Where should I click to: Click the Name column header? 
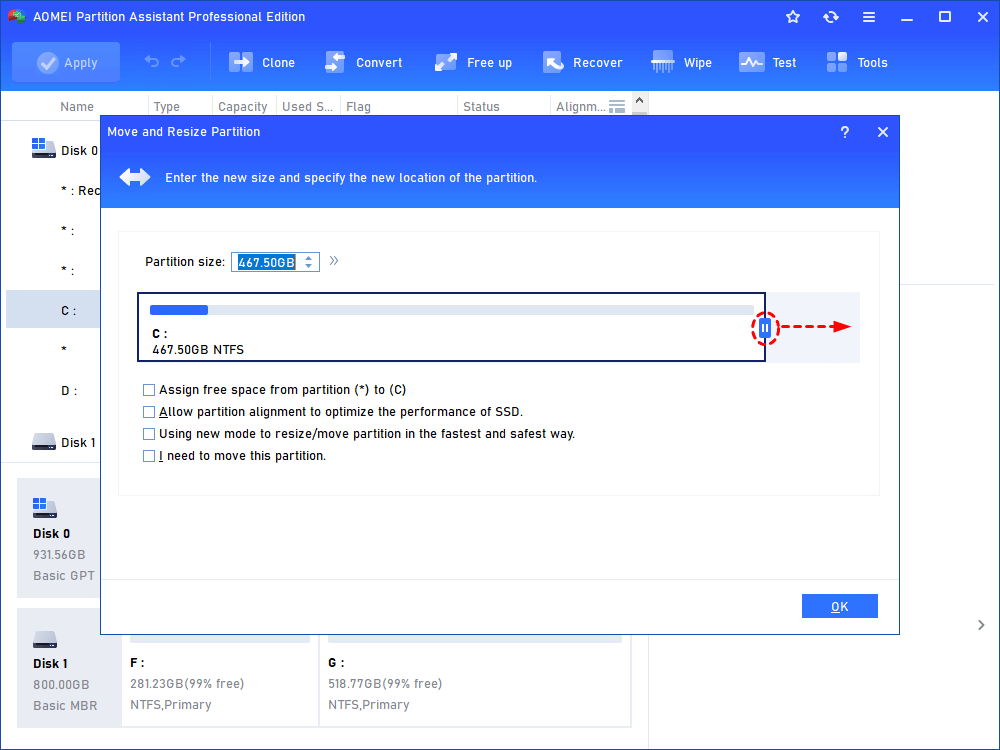pos(77,107)
